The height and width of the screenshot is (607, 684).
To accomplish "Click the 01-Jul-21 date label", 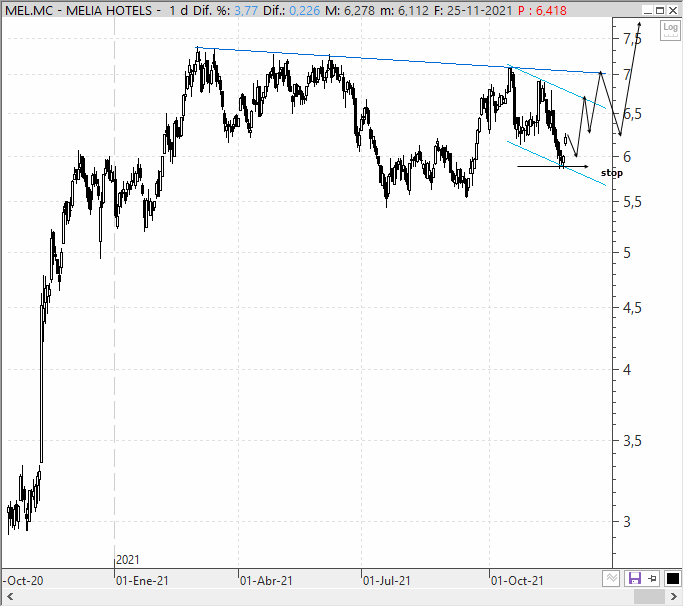I will [387, 581].
